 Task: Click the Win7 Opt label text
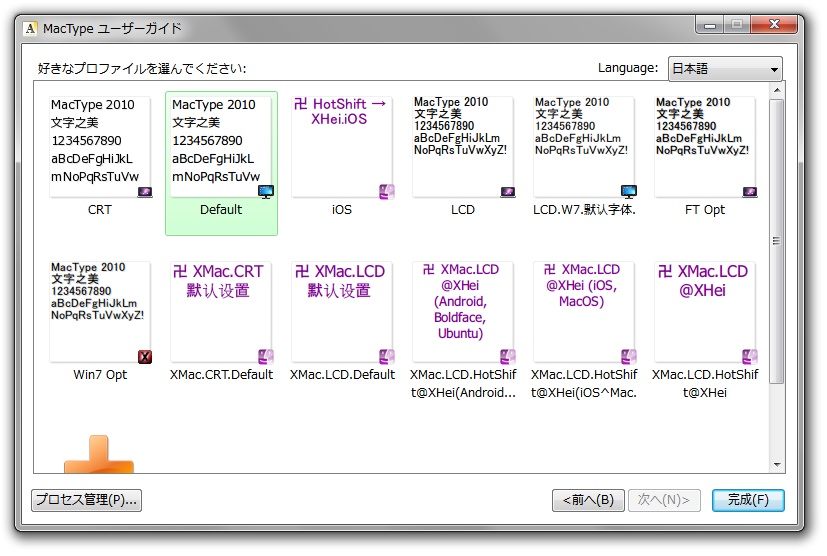(x=100, y=375)
